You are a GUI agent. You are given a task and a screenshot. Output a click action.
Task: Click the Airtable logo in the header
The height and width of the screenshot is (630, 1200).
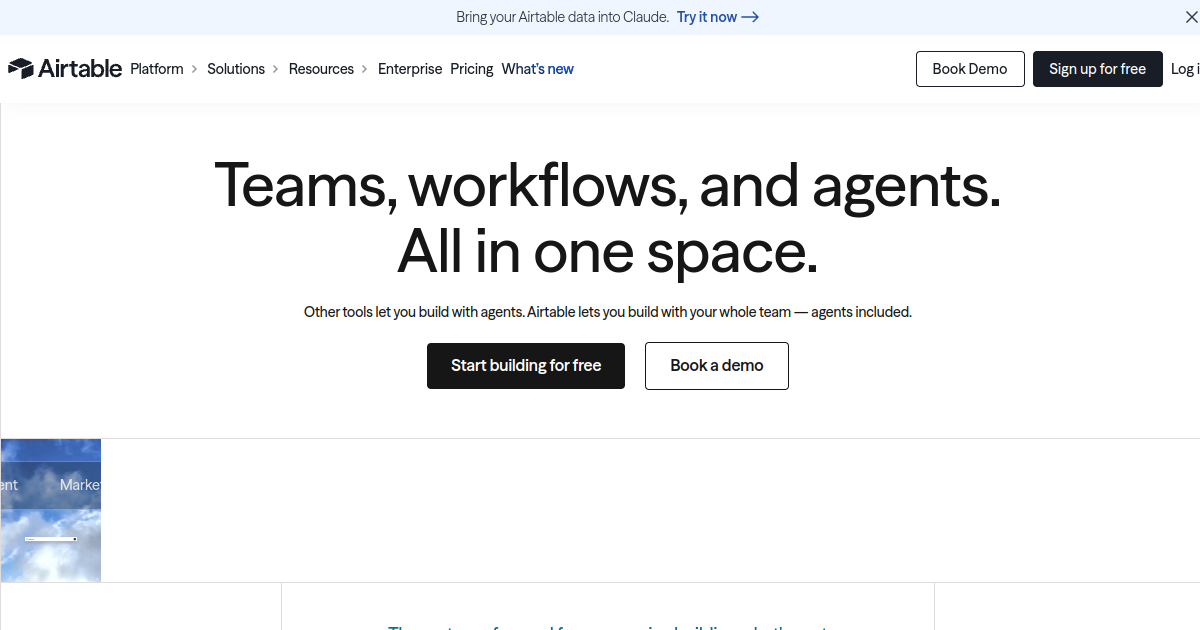point(65,69)
